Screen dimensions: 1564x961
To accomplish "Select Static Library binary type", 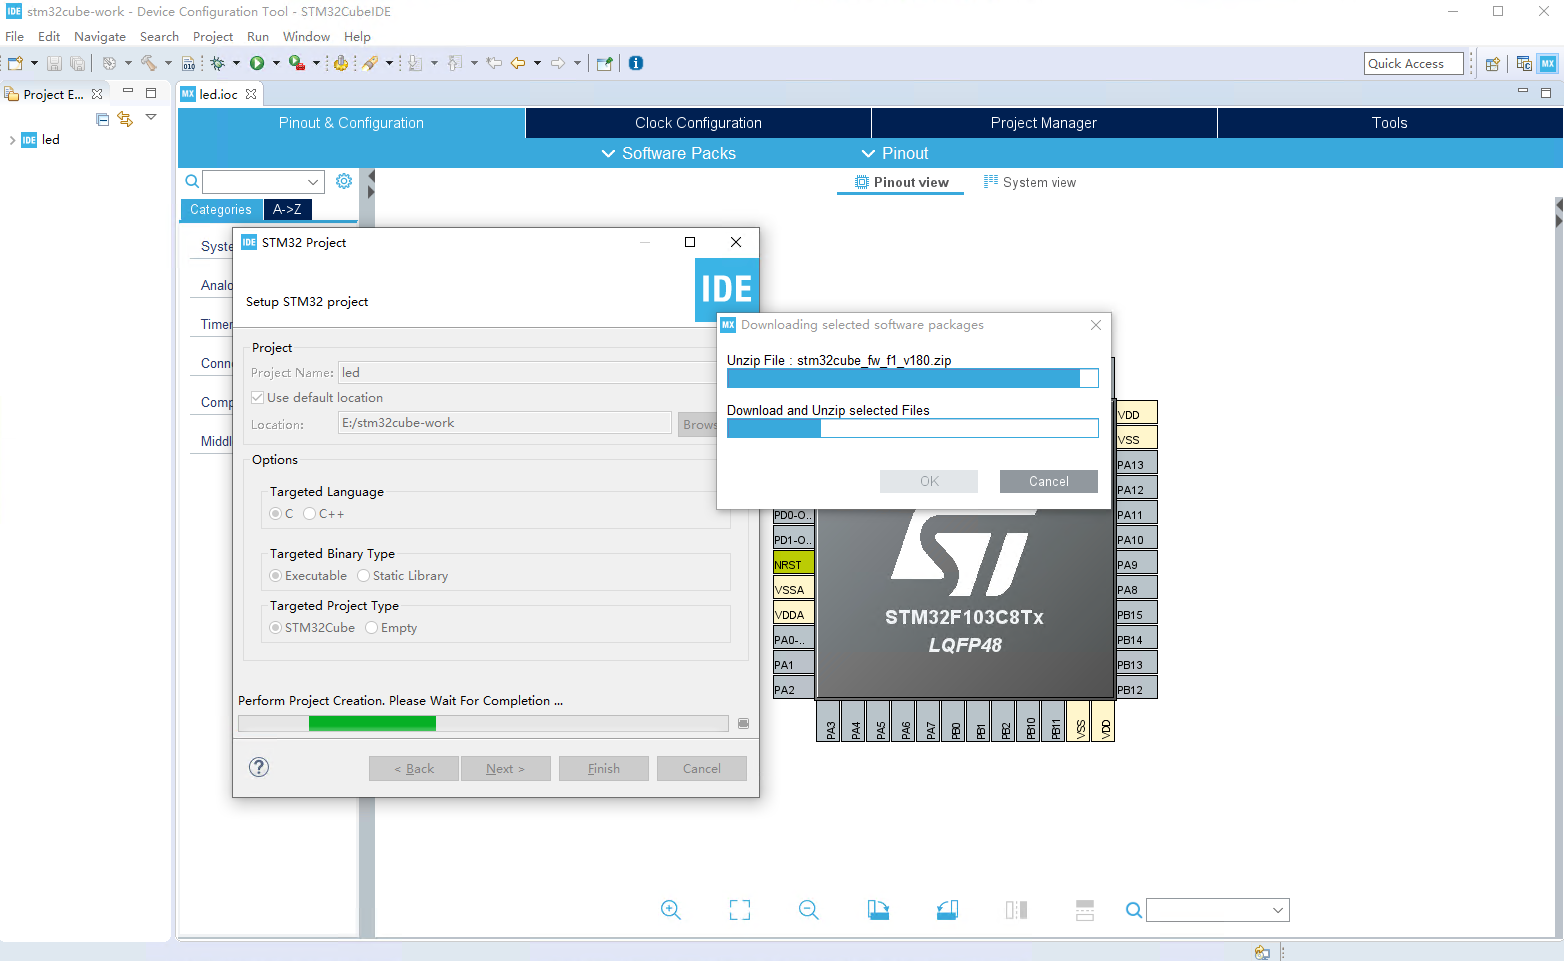I will 364,575.
